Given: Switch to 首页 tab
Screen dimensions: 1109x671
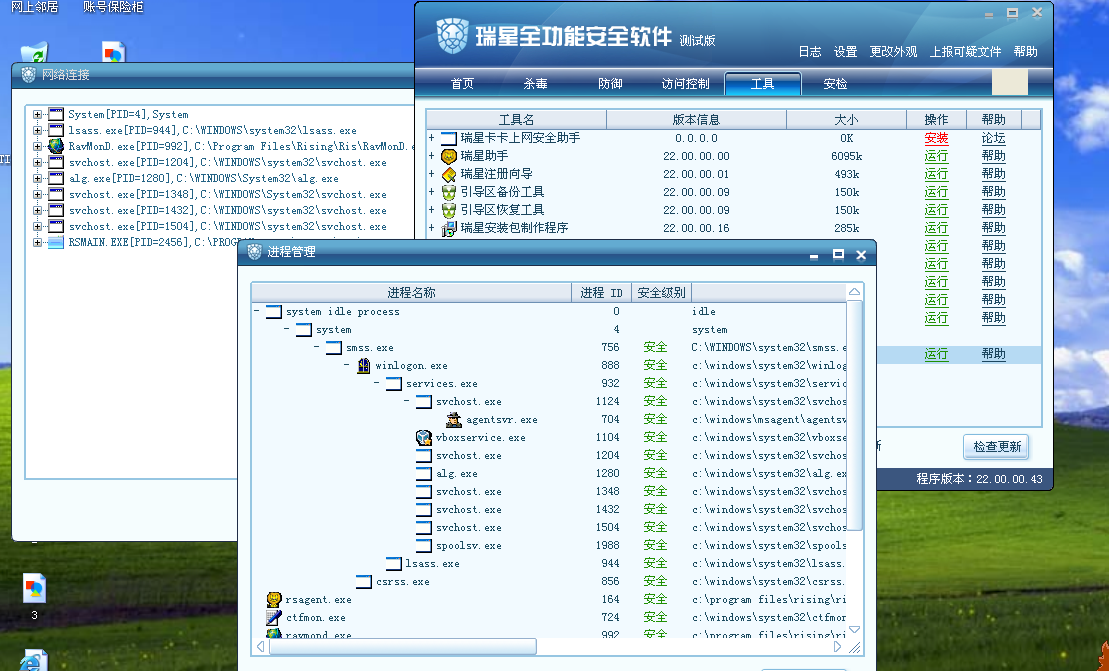Looking at the screenshot, I should click(x=462, y=83).
